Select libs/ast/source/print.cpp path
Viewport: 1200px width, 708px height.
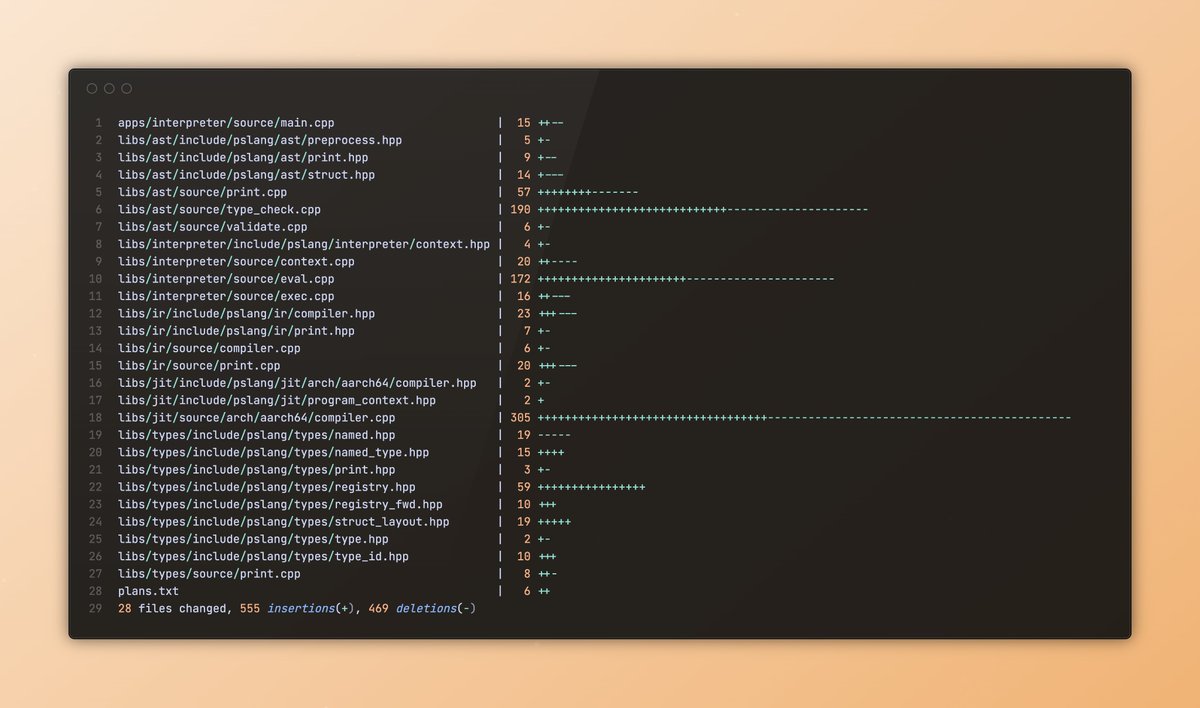tap(203, 192)
